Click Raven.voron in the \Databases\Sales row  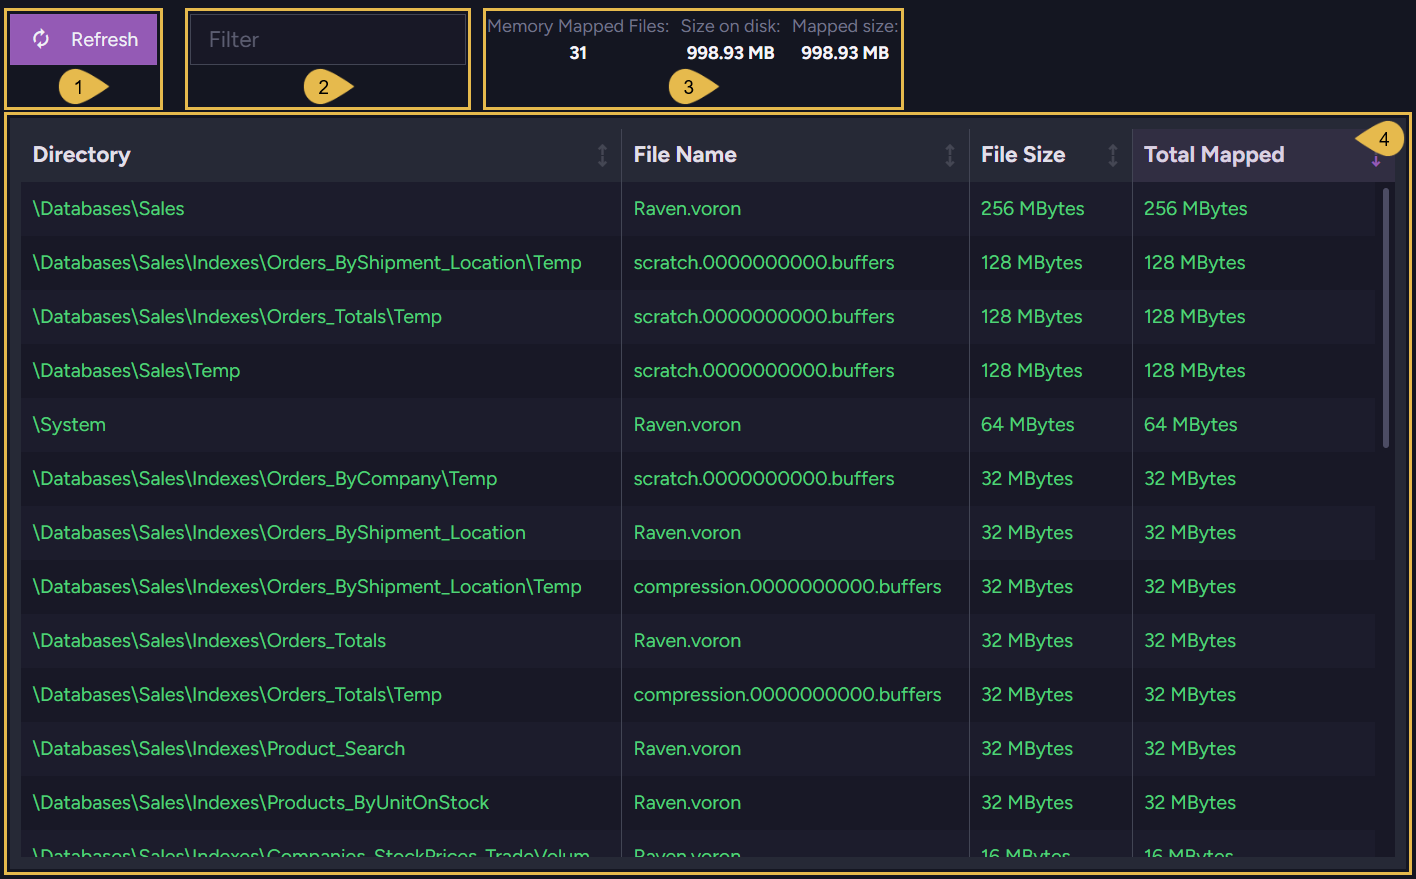pos(687,209)
